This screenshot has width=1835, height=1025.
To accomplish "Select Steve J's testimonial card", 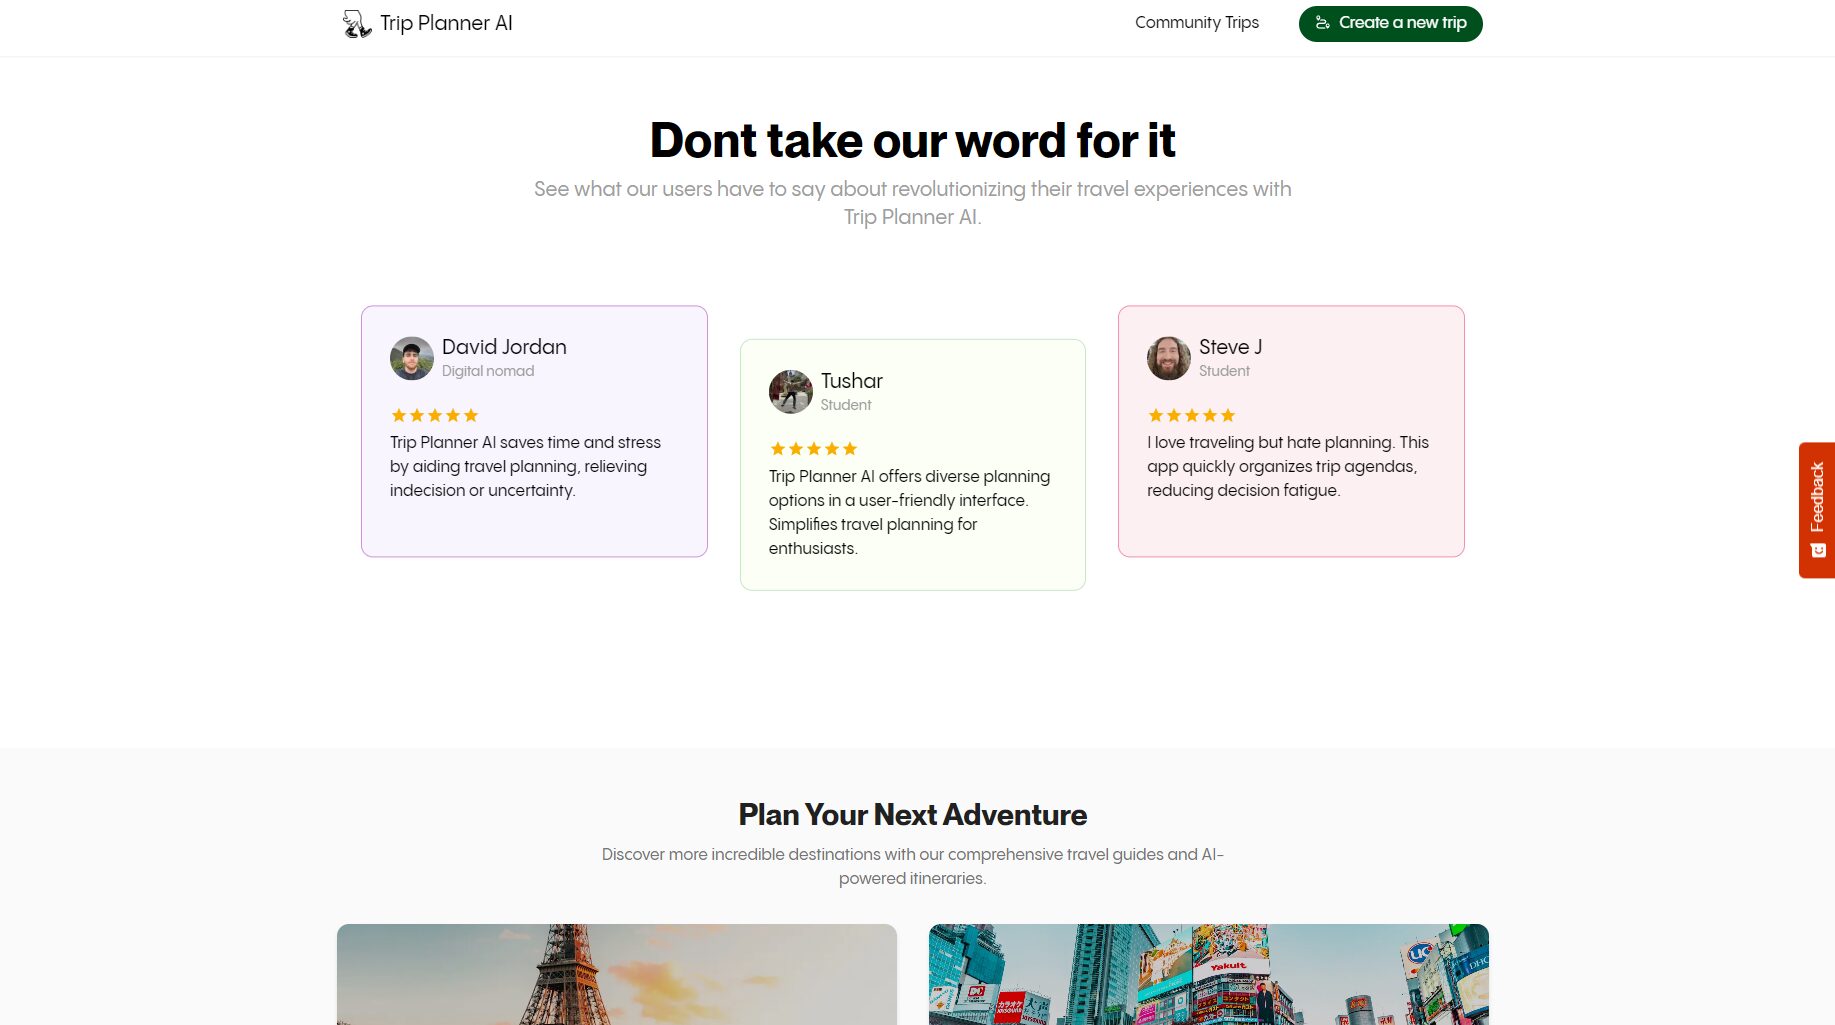I will click(1291, 430).
